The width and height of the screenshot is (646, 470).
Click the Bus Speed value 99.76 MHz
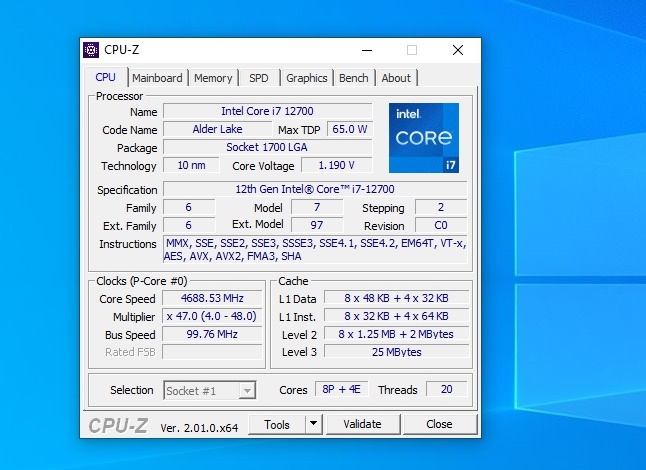[212, 334]
